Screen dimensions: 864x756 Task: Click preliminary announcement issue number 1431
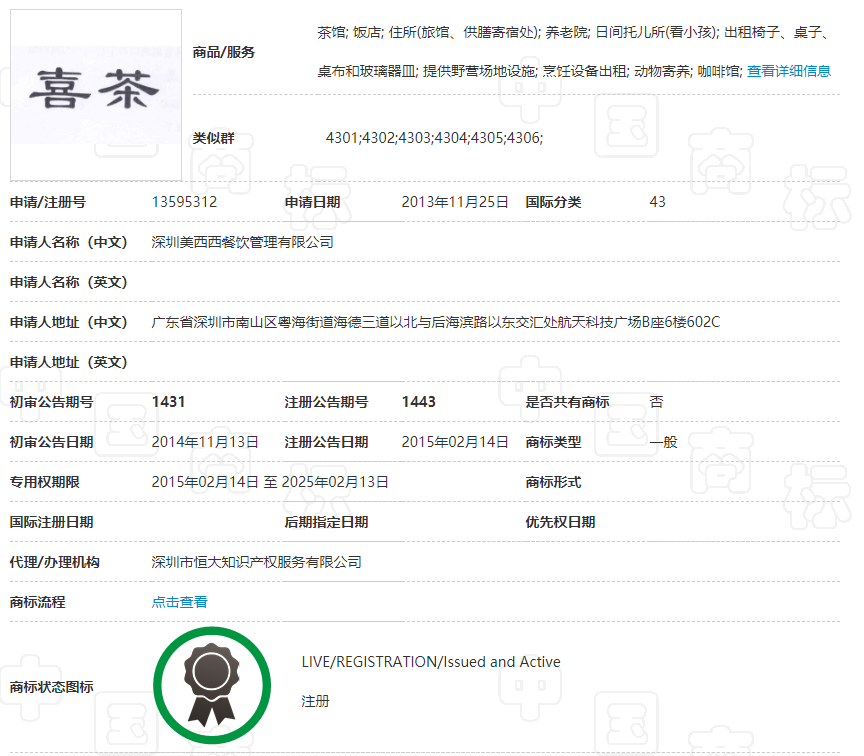coord(168,402)
